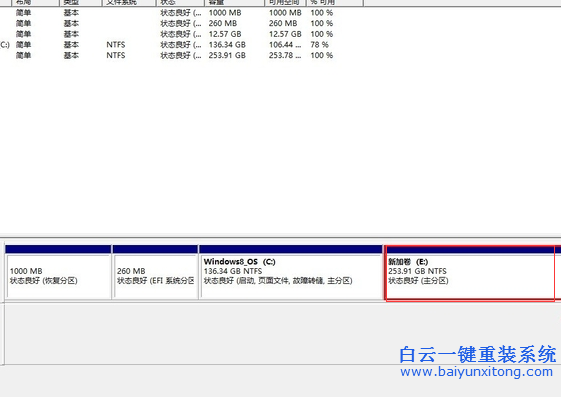This screenshot has width=561, height=397.
Task: Click 100 % cell in 253.91 GB row
Action: pyautogui.click(x=322, y=55)
